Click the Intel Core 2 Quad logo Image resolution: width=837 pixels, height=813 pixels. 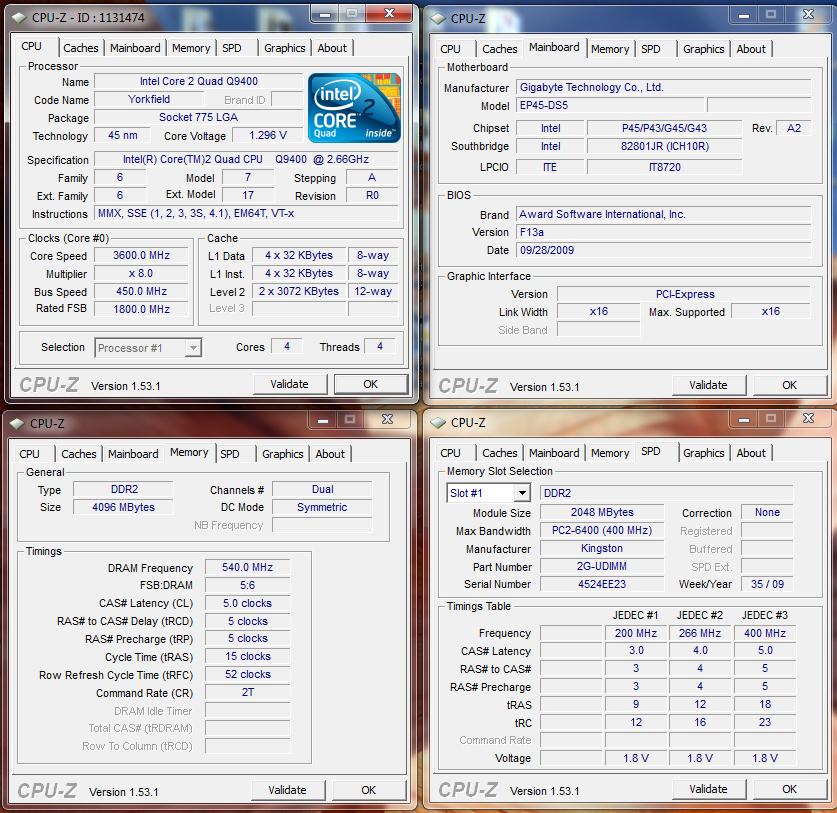354,108
